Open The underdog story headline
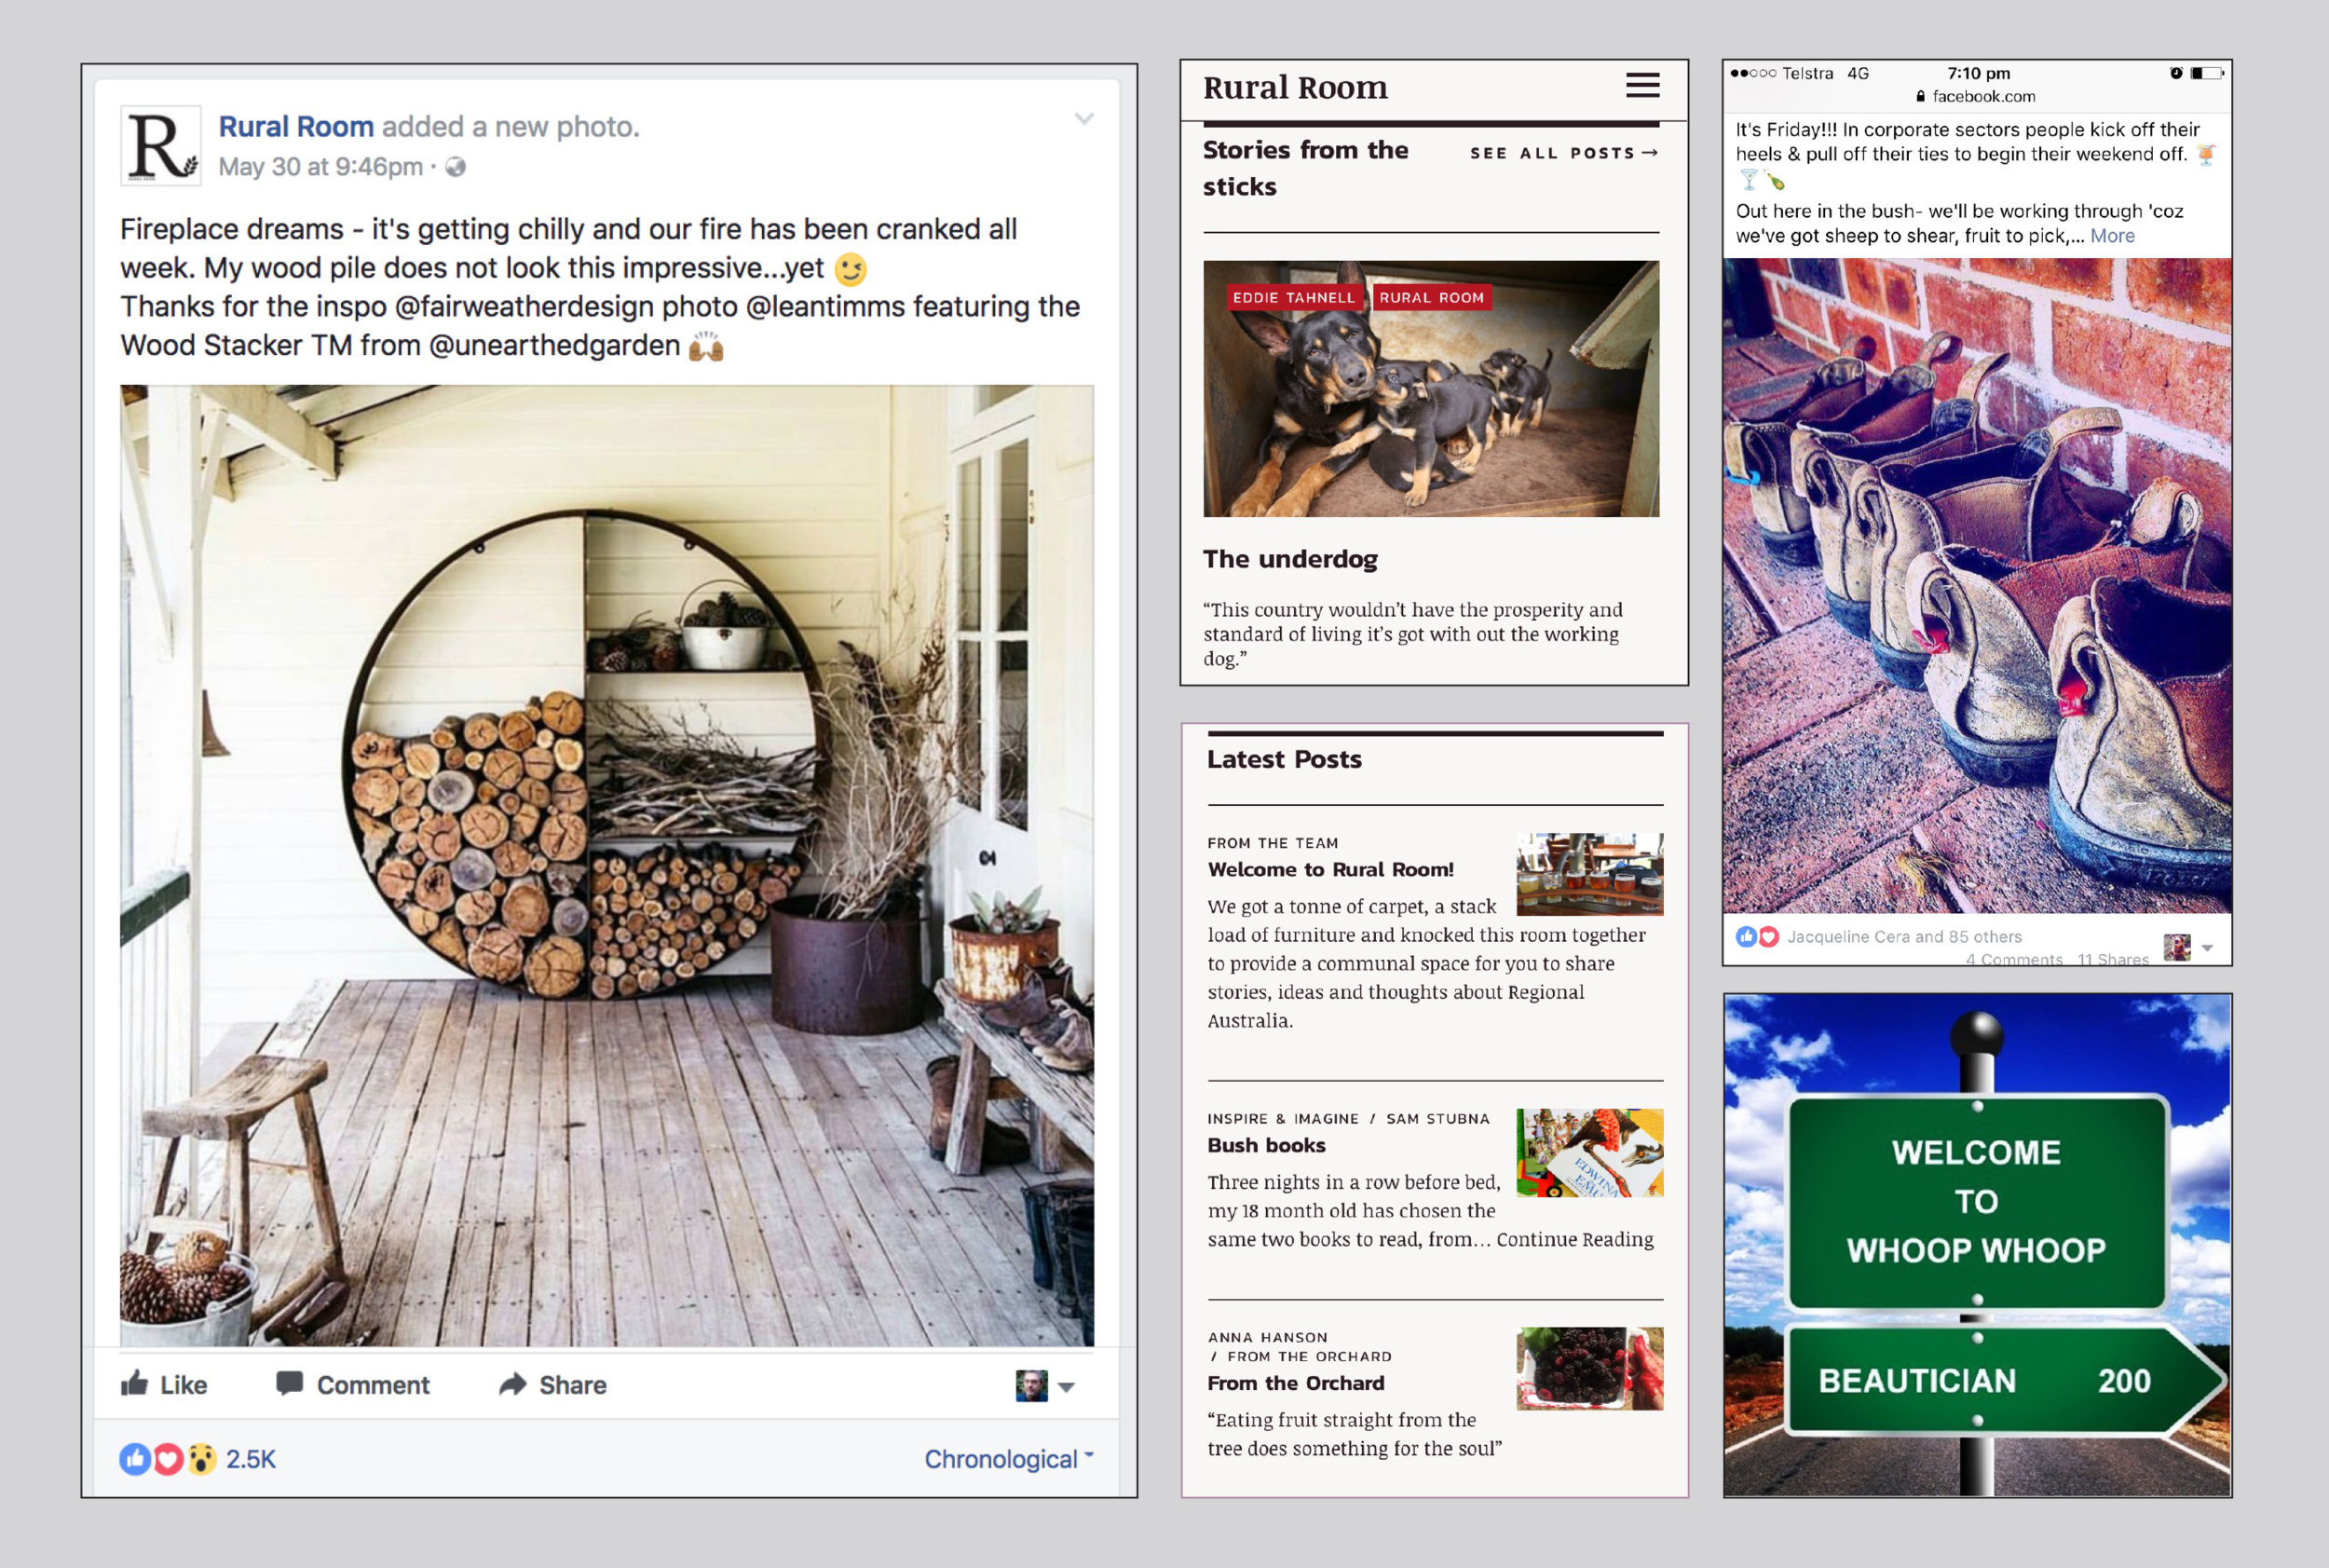Screen dimensions: 2329x1568 click(1290, 559)
